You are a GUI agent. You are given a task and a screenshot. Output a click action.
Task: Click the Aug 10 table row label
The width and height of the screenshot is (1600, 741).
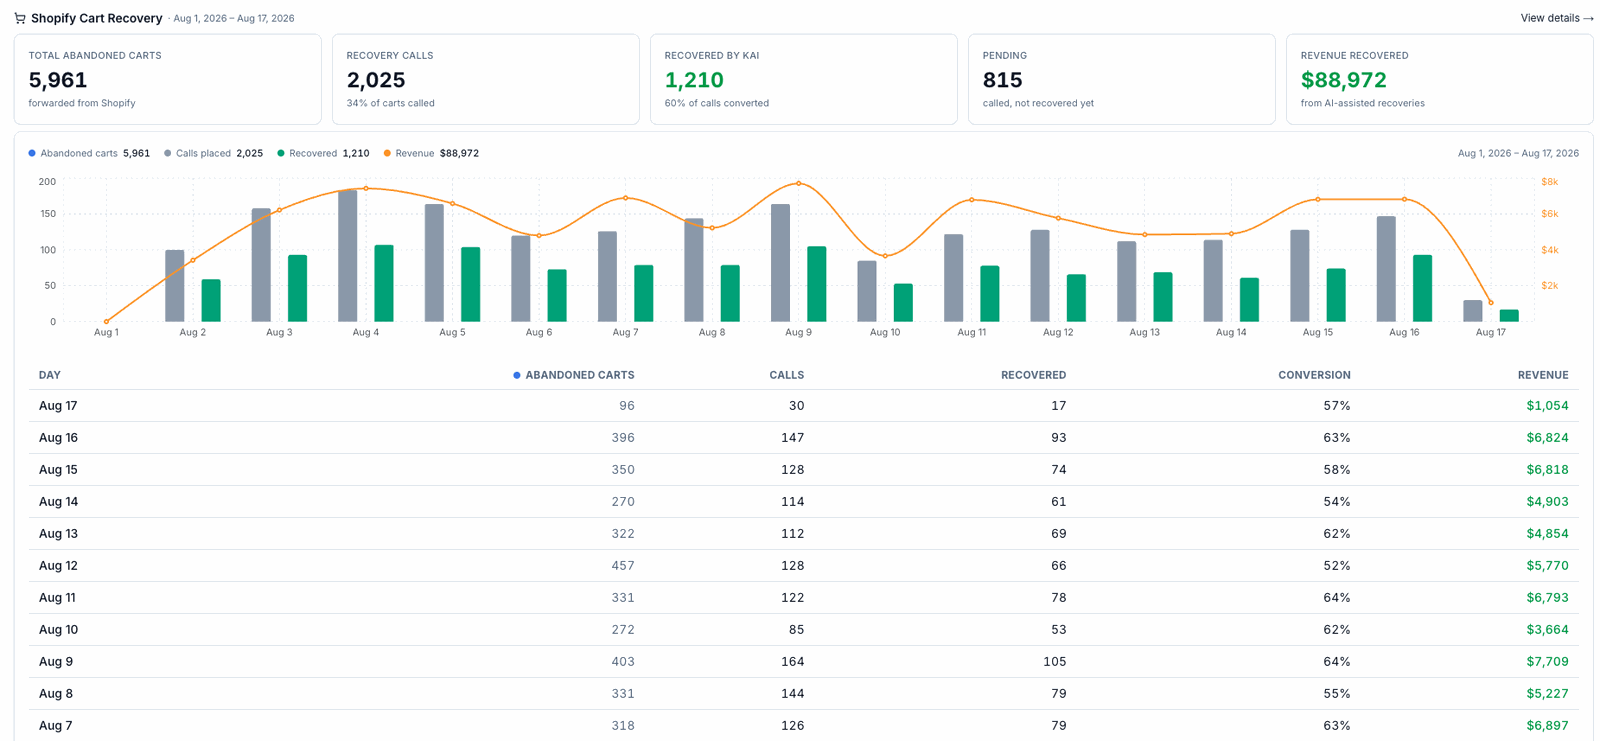[x=58, y=630]
